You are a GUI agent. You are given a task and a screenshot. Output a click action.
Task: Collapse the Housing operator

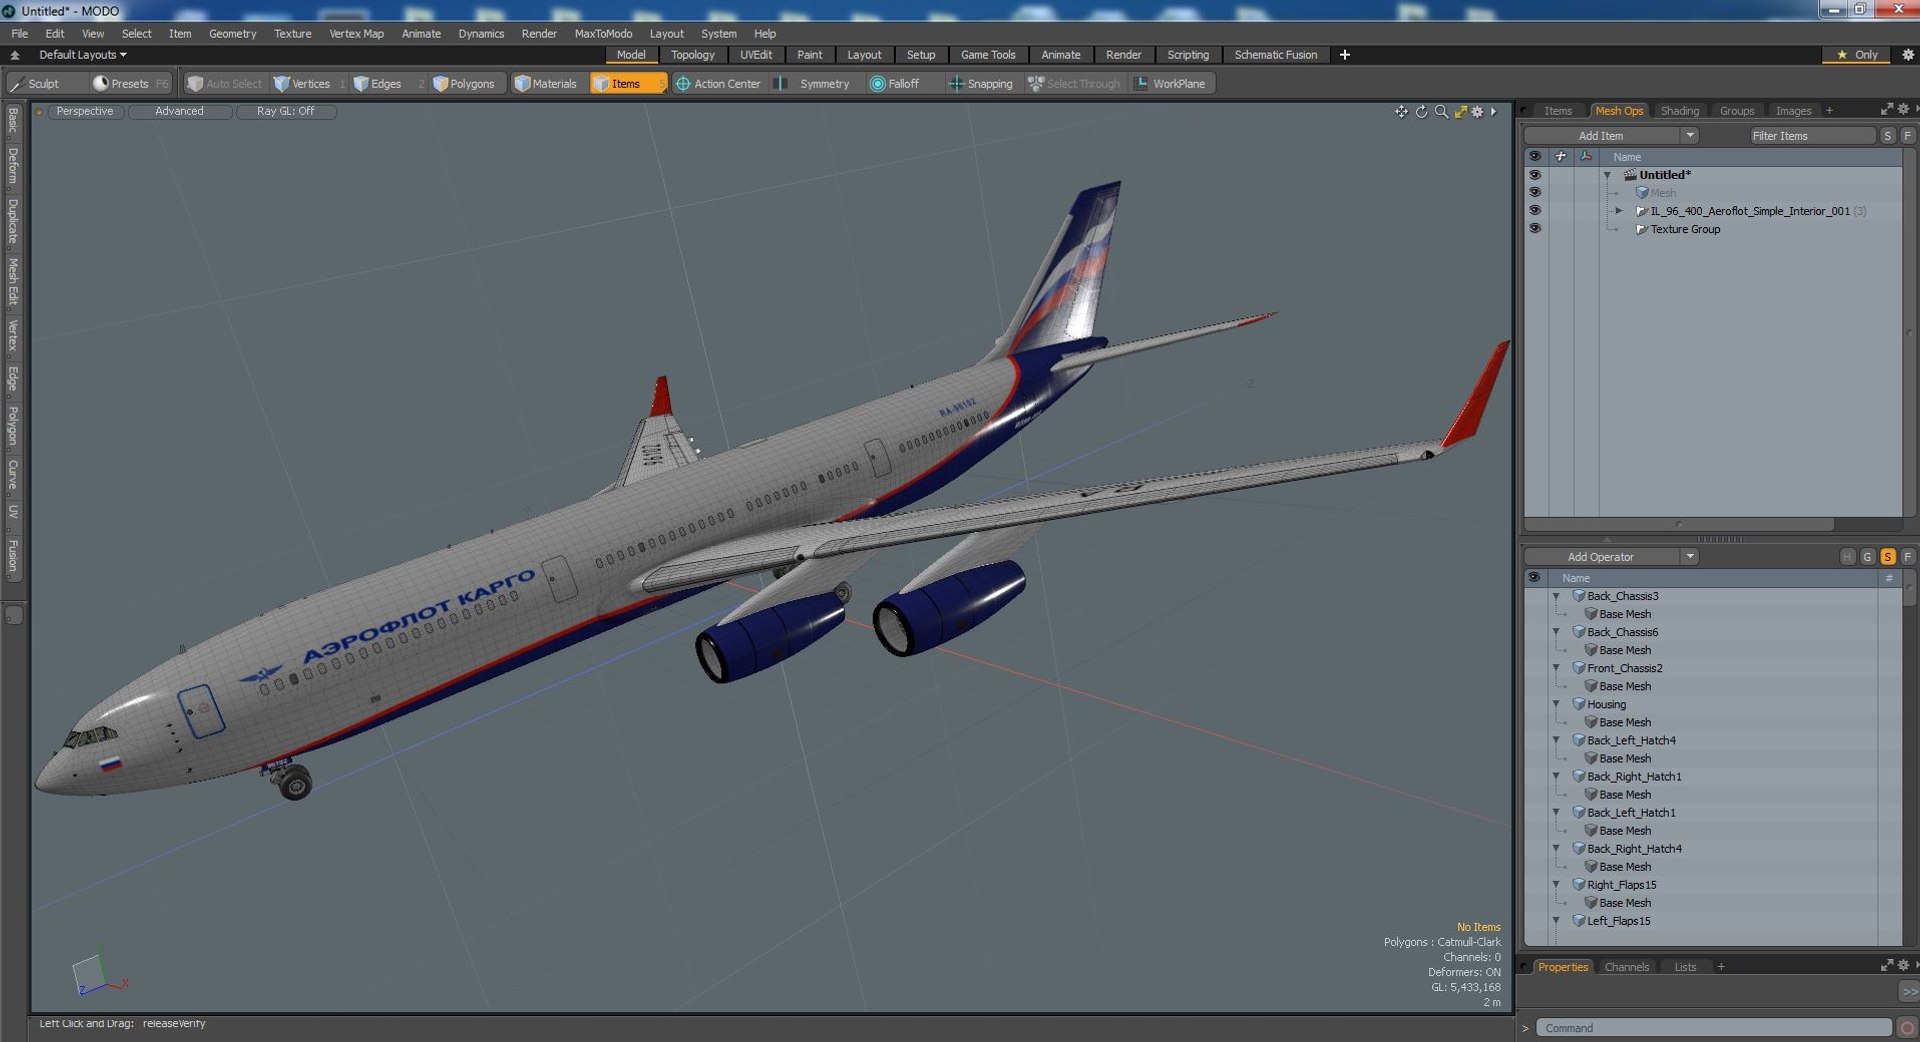1556,704
